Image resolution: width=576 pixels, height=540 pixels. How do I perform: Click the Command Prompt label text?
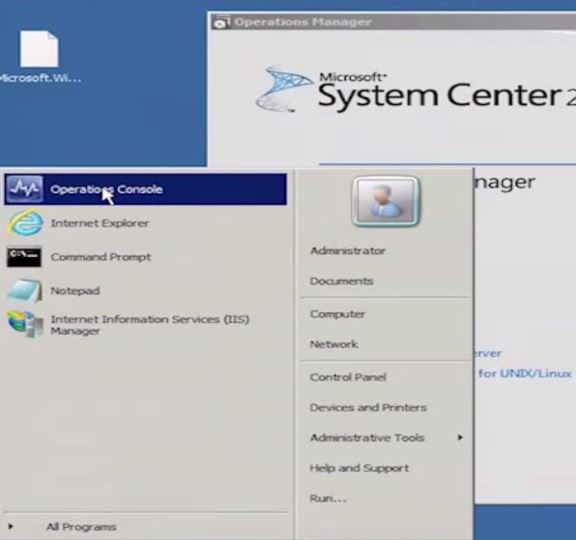(101, 257)
